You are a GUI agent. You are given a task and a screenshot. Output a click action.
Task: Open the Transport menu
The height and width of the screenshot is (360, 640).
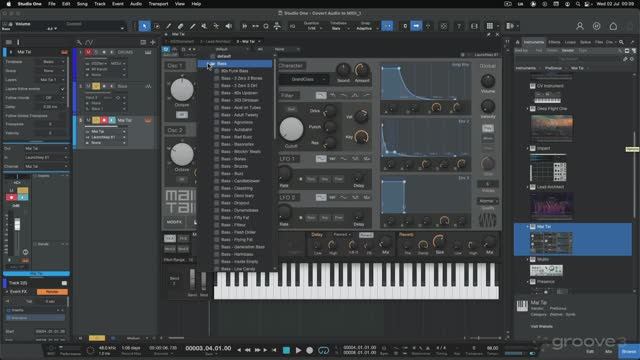(158, 4)
